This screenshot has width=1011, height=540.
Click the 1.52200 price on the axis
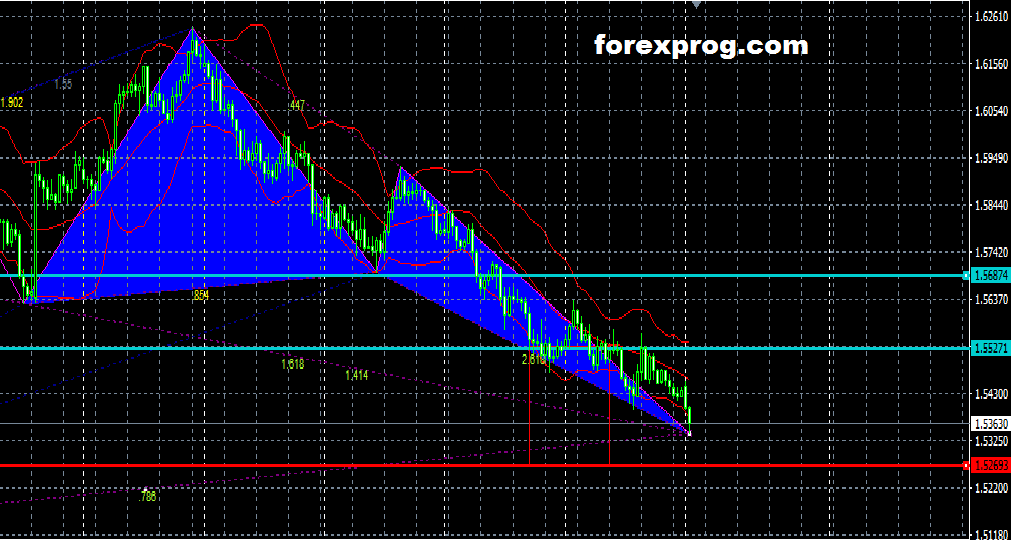[x=989, y=488]
